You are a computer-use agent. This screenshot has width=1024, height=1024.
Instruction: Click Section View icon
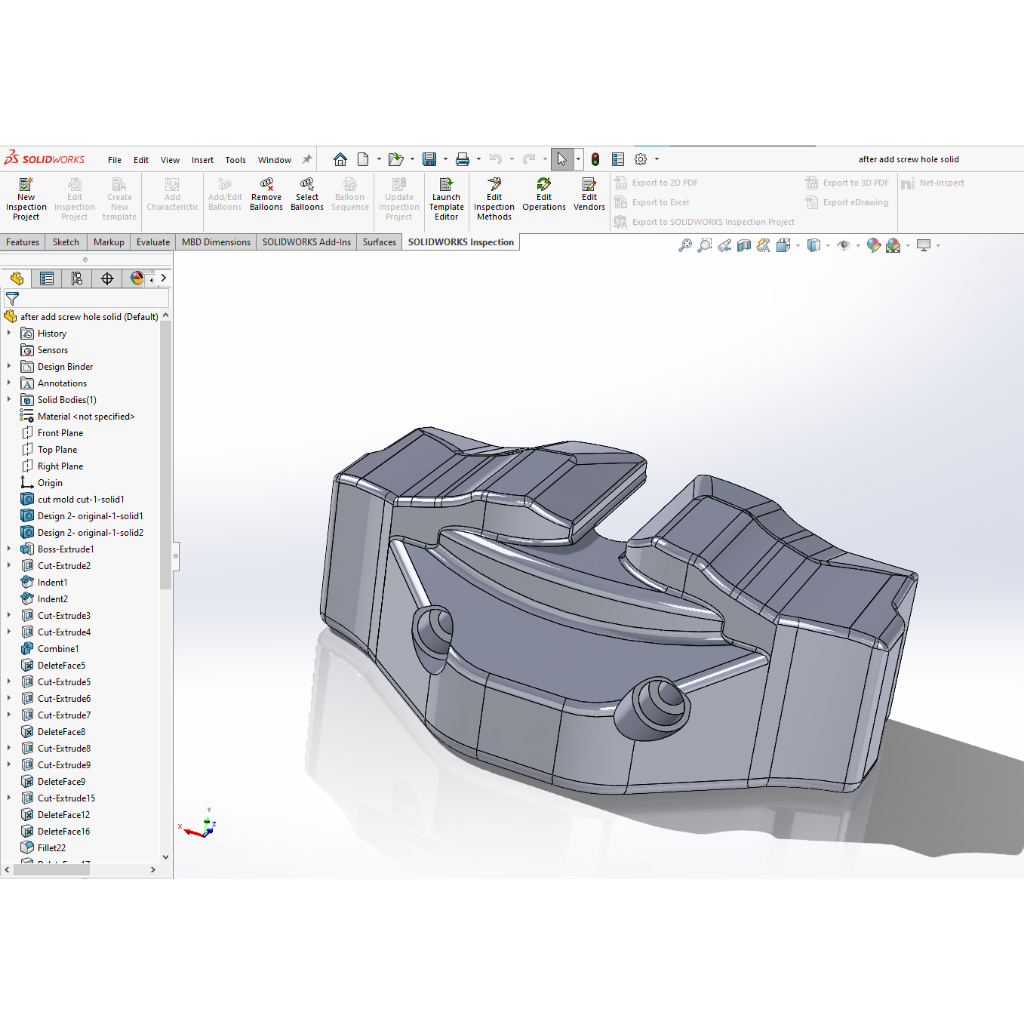point(744,246)
